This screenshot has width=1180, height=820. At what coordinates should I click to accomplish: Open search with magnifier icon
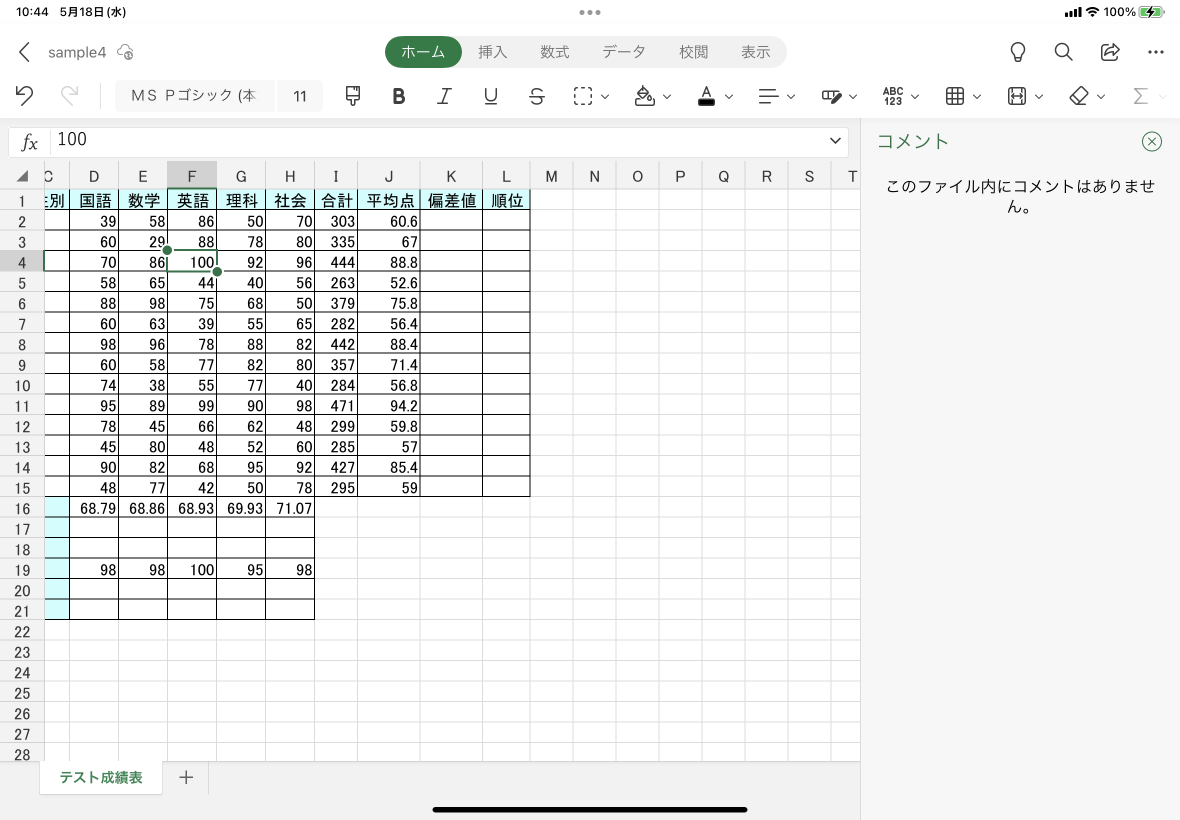point(1063,52)
